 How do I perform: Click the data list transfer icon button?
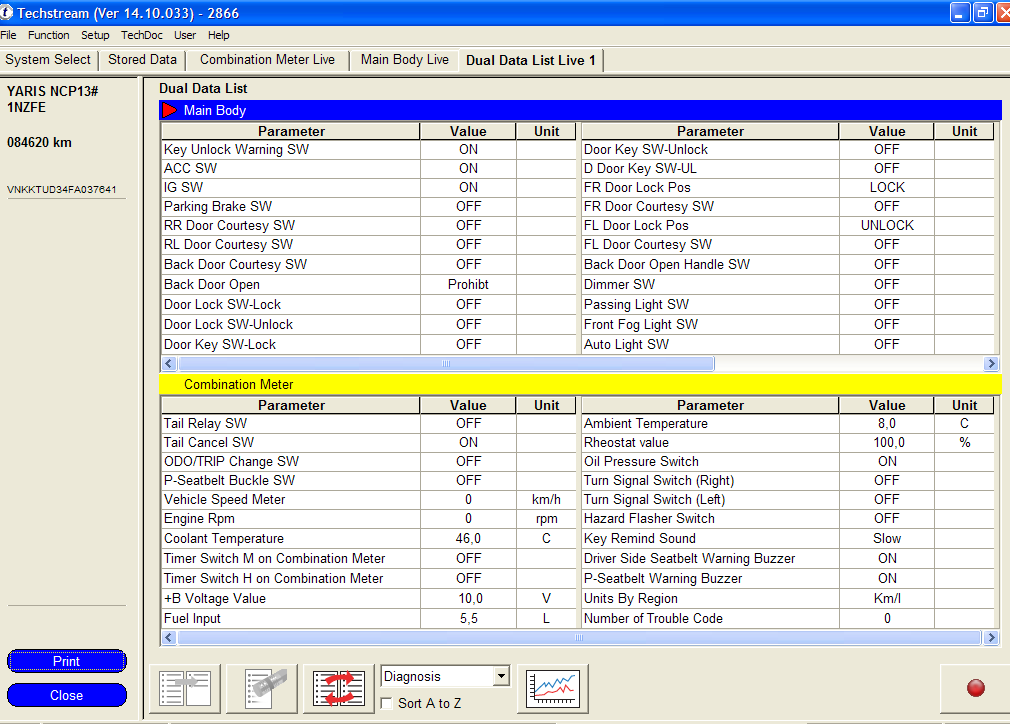pyautogui.click(x=185, y=688)
